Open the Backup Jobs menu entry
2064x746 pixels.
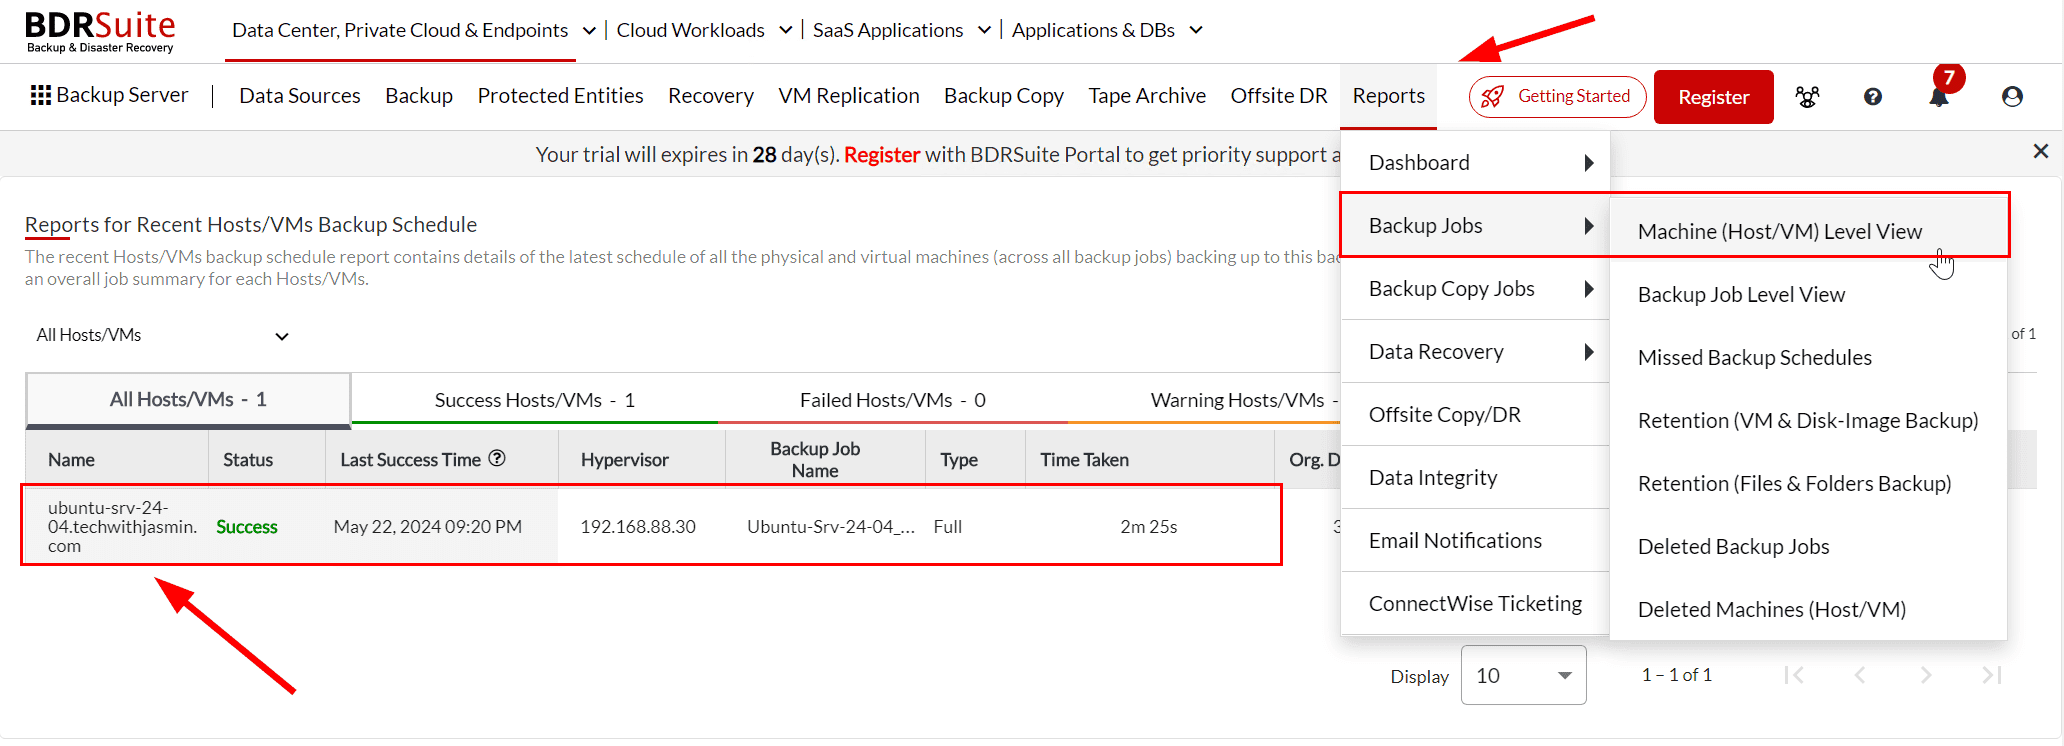click(x=1475, y=226)
